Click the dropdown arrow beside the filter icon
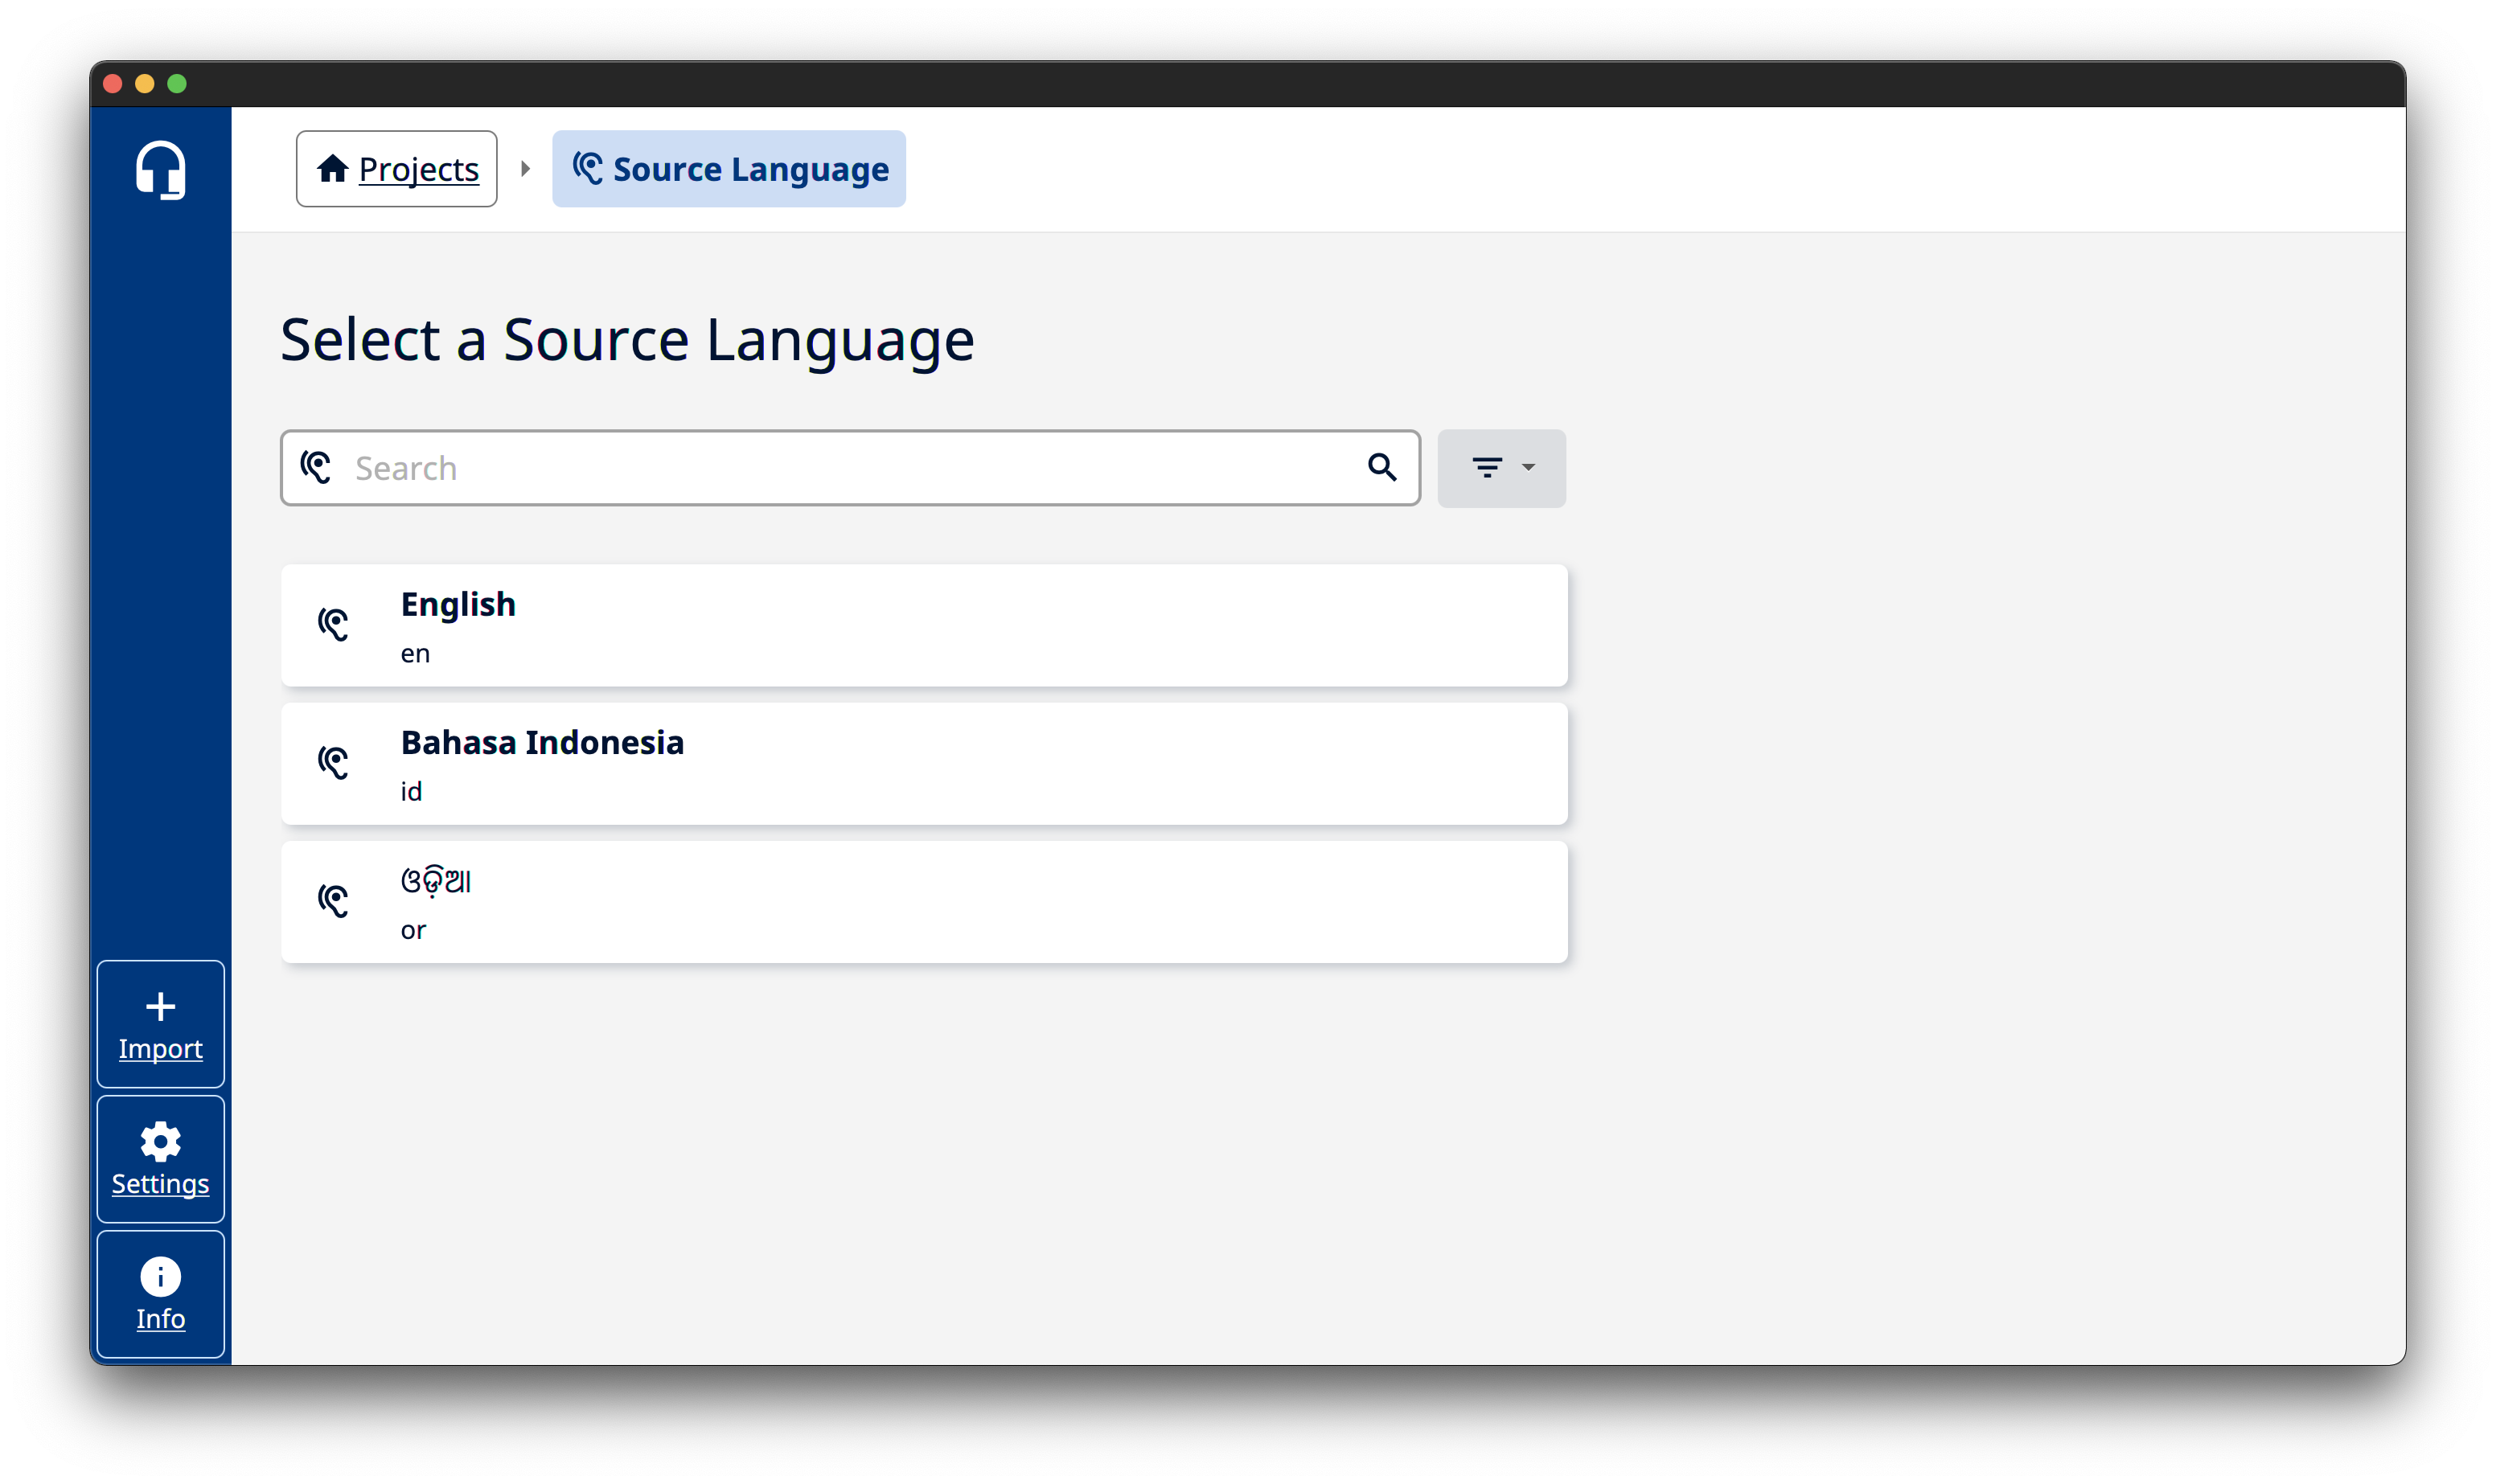 (x=1528, y=467)
